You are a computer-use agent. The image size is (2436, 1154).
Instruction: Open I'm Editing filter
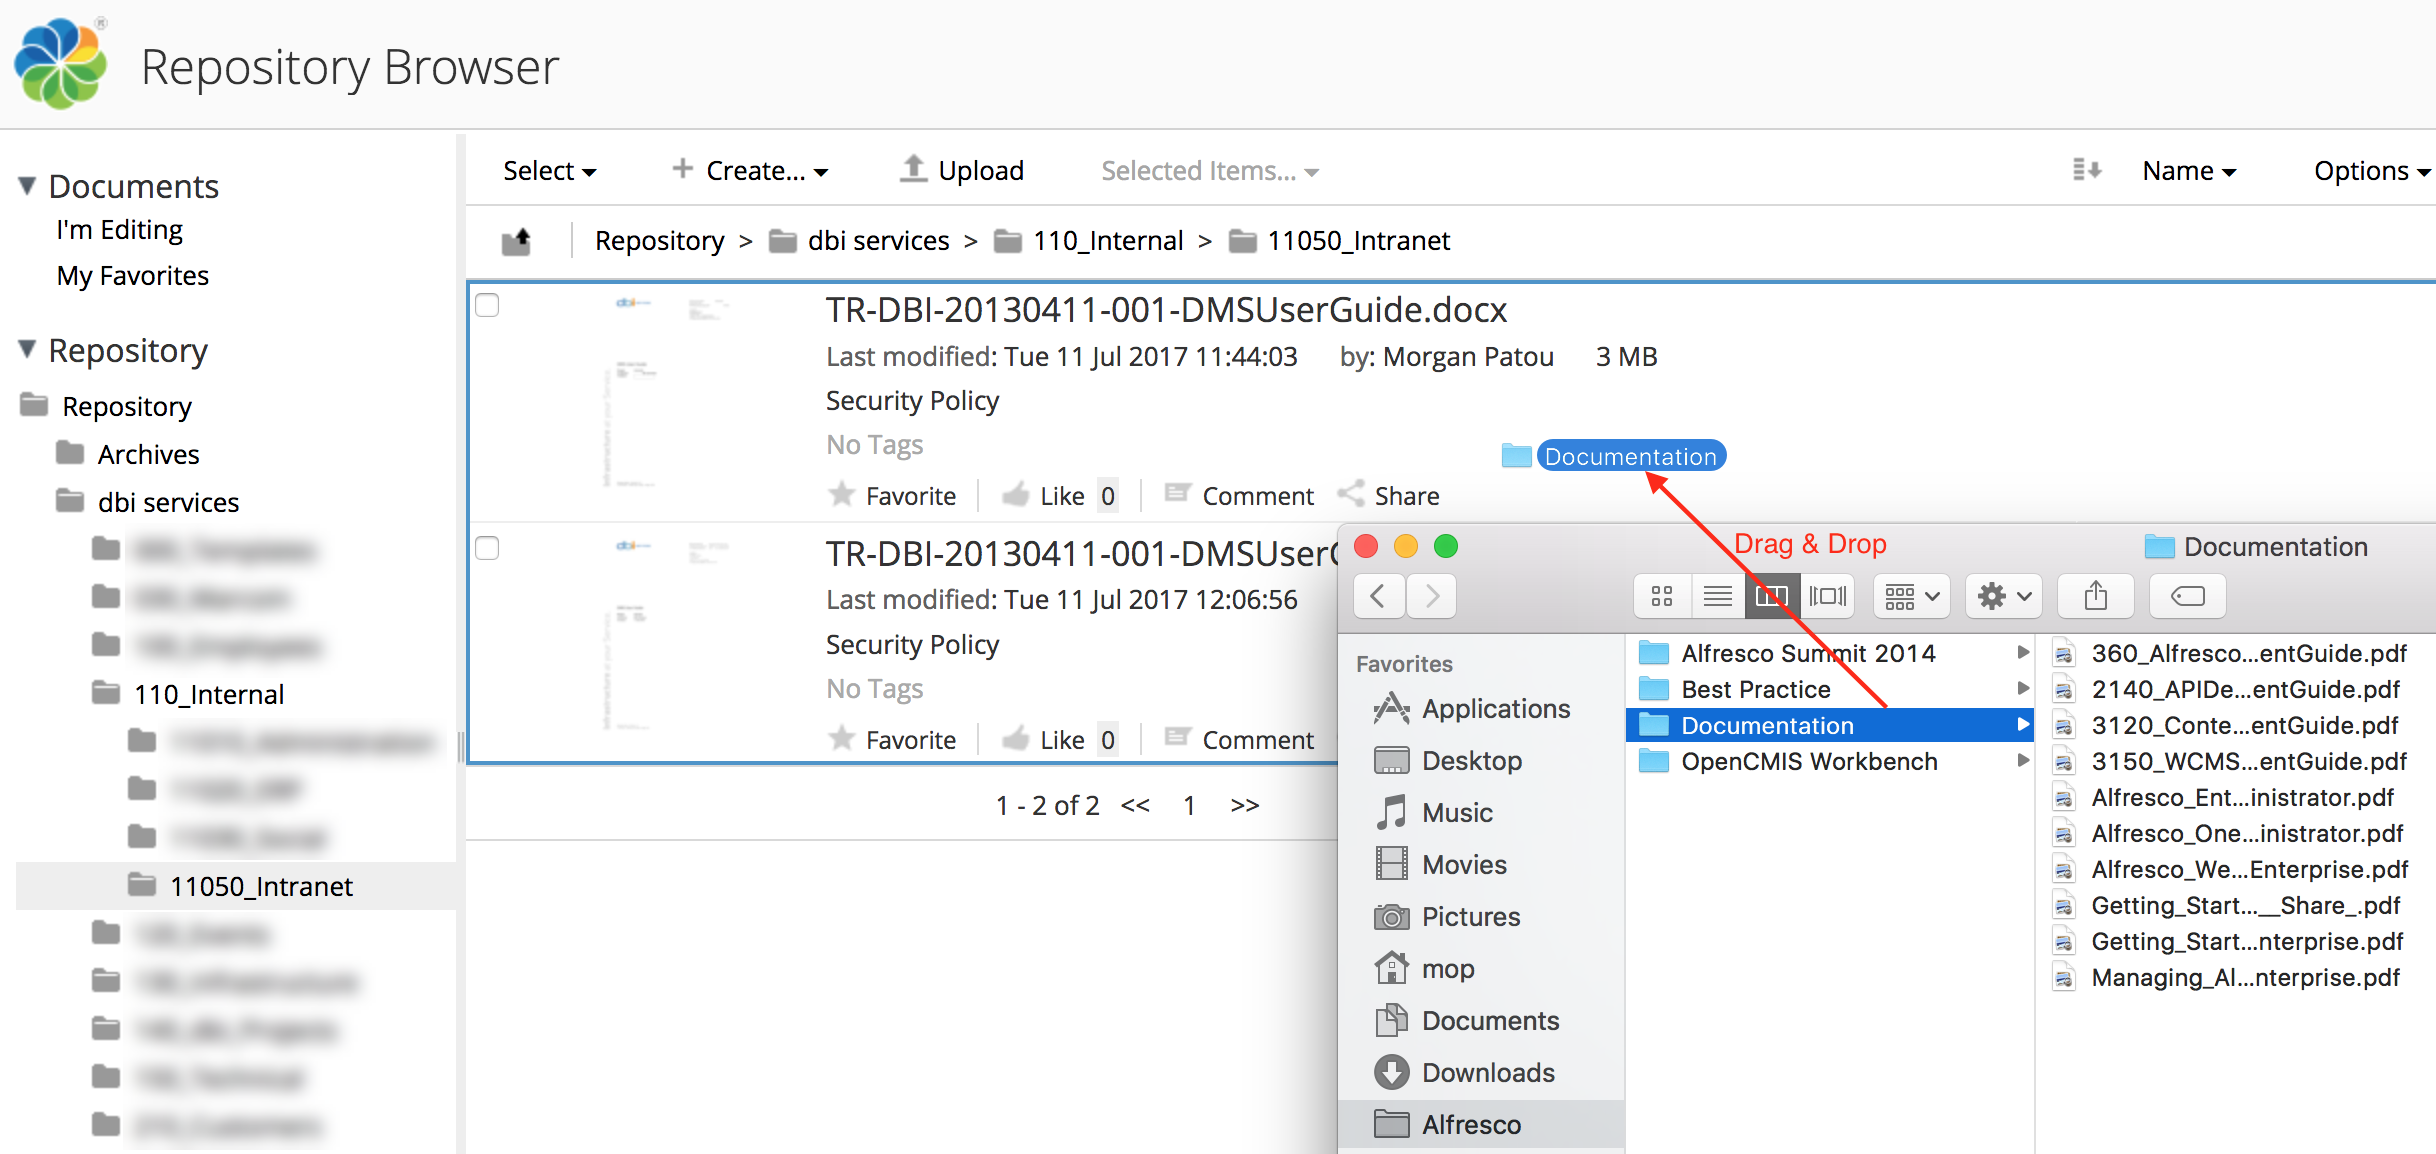tap(119, 230)
